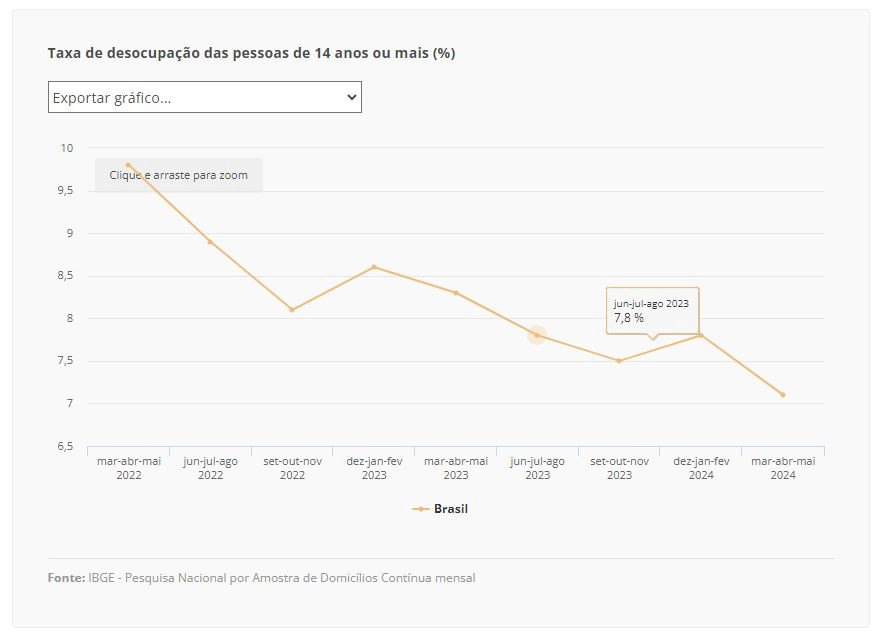Select the set-out-nov 2023 data point
880x637 pixels.
click(619, 361)
